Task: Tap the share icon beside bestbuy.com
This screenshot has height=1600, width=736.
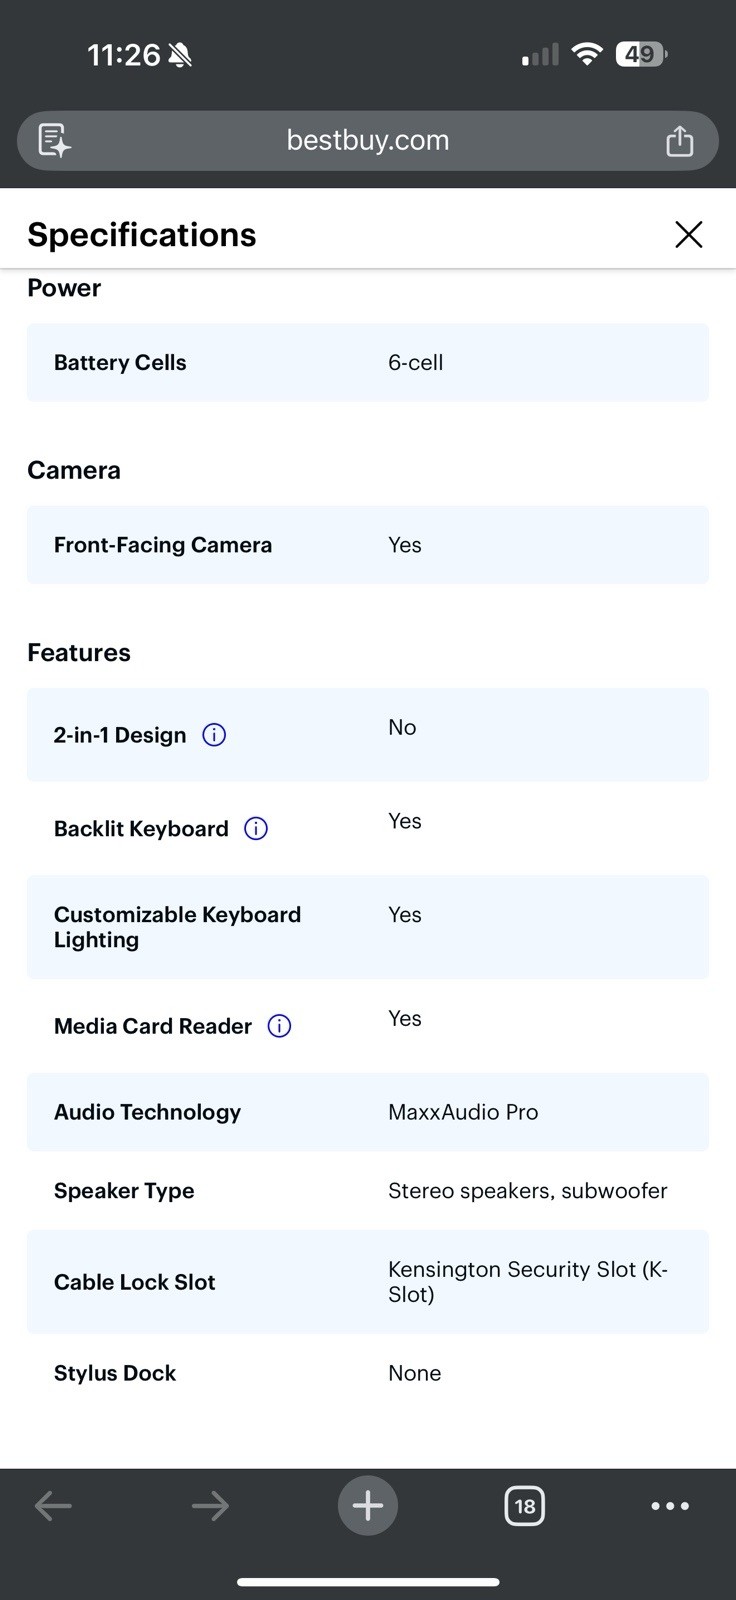Action: 679,140
